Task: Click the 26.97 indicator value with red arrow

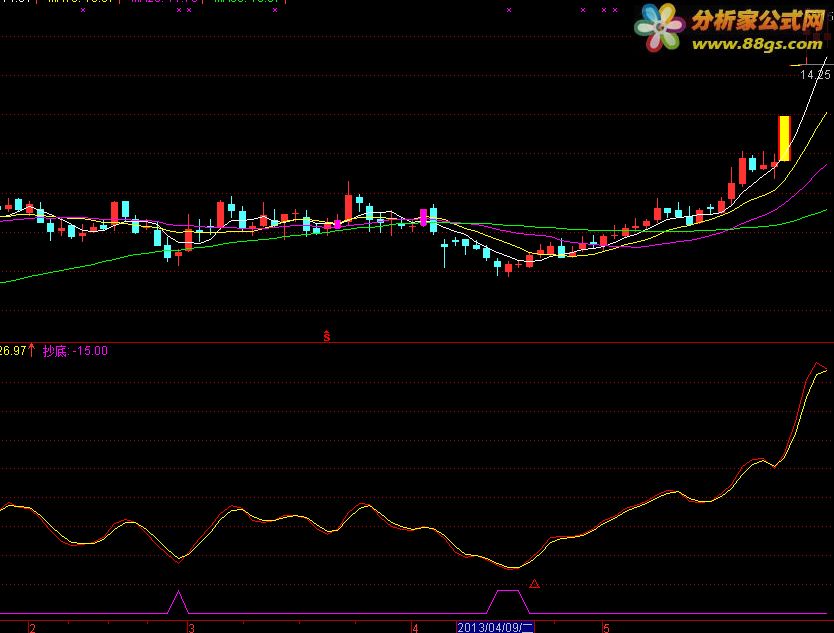Action: [18, 351]
